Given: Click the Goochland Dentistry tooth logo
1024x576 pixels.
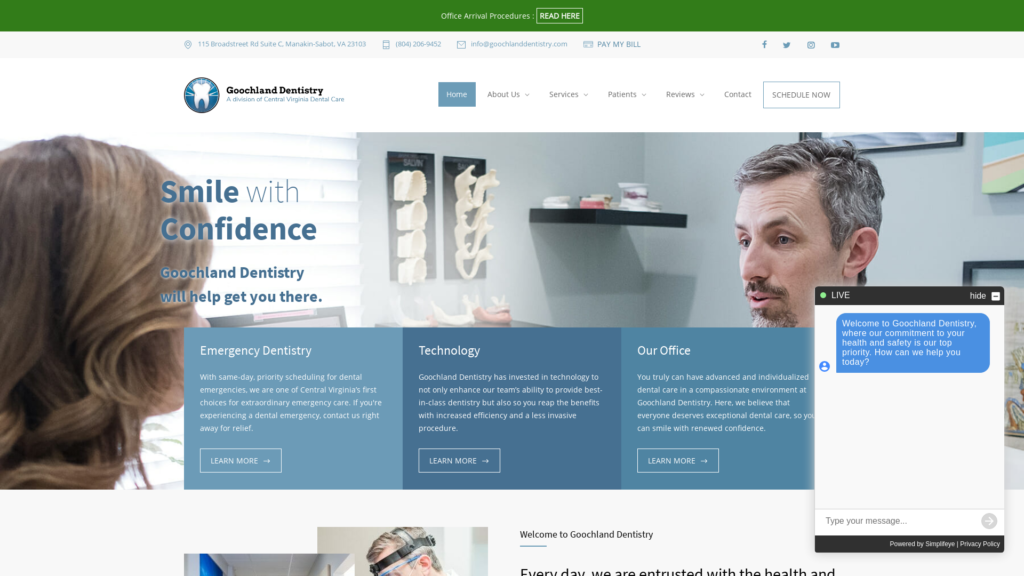Looking at the screenshot, I should pos(201,95).
